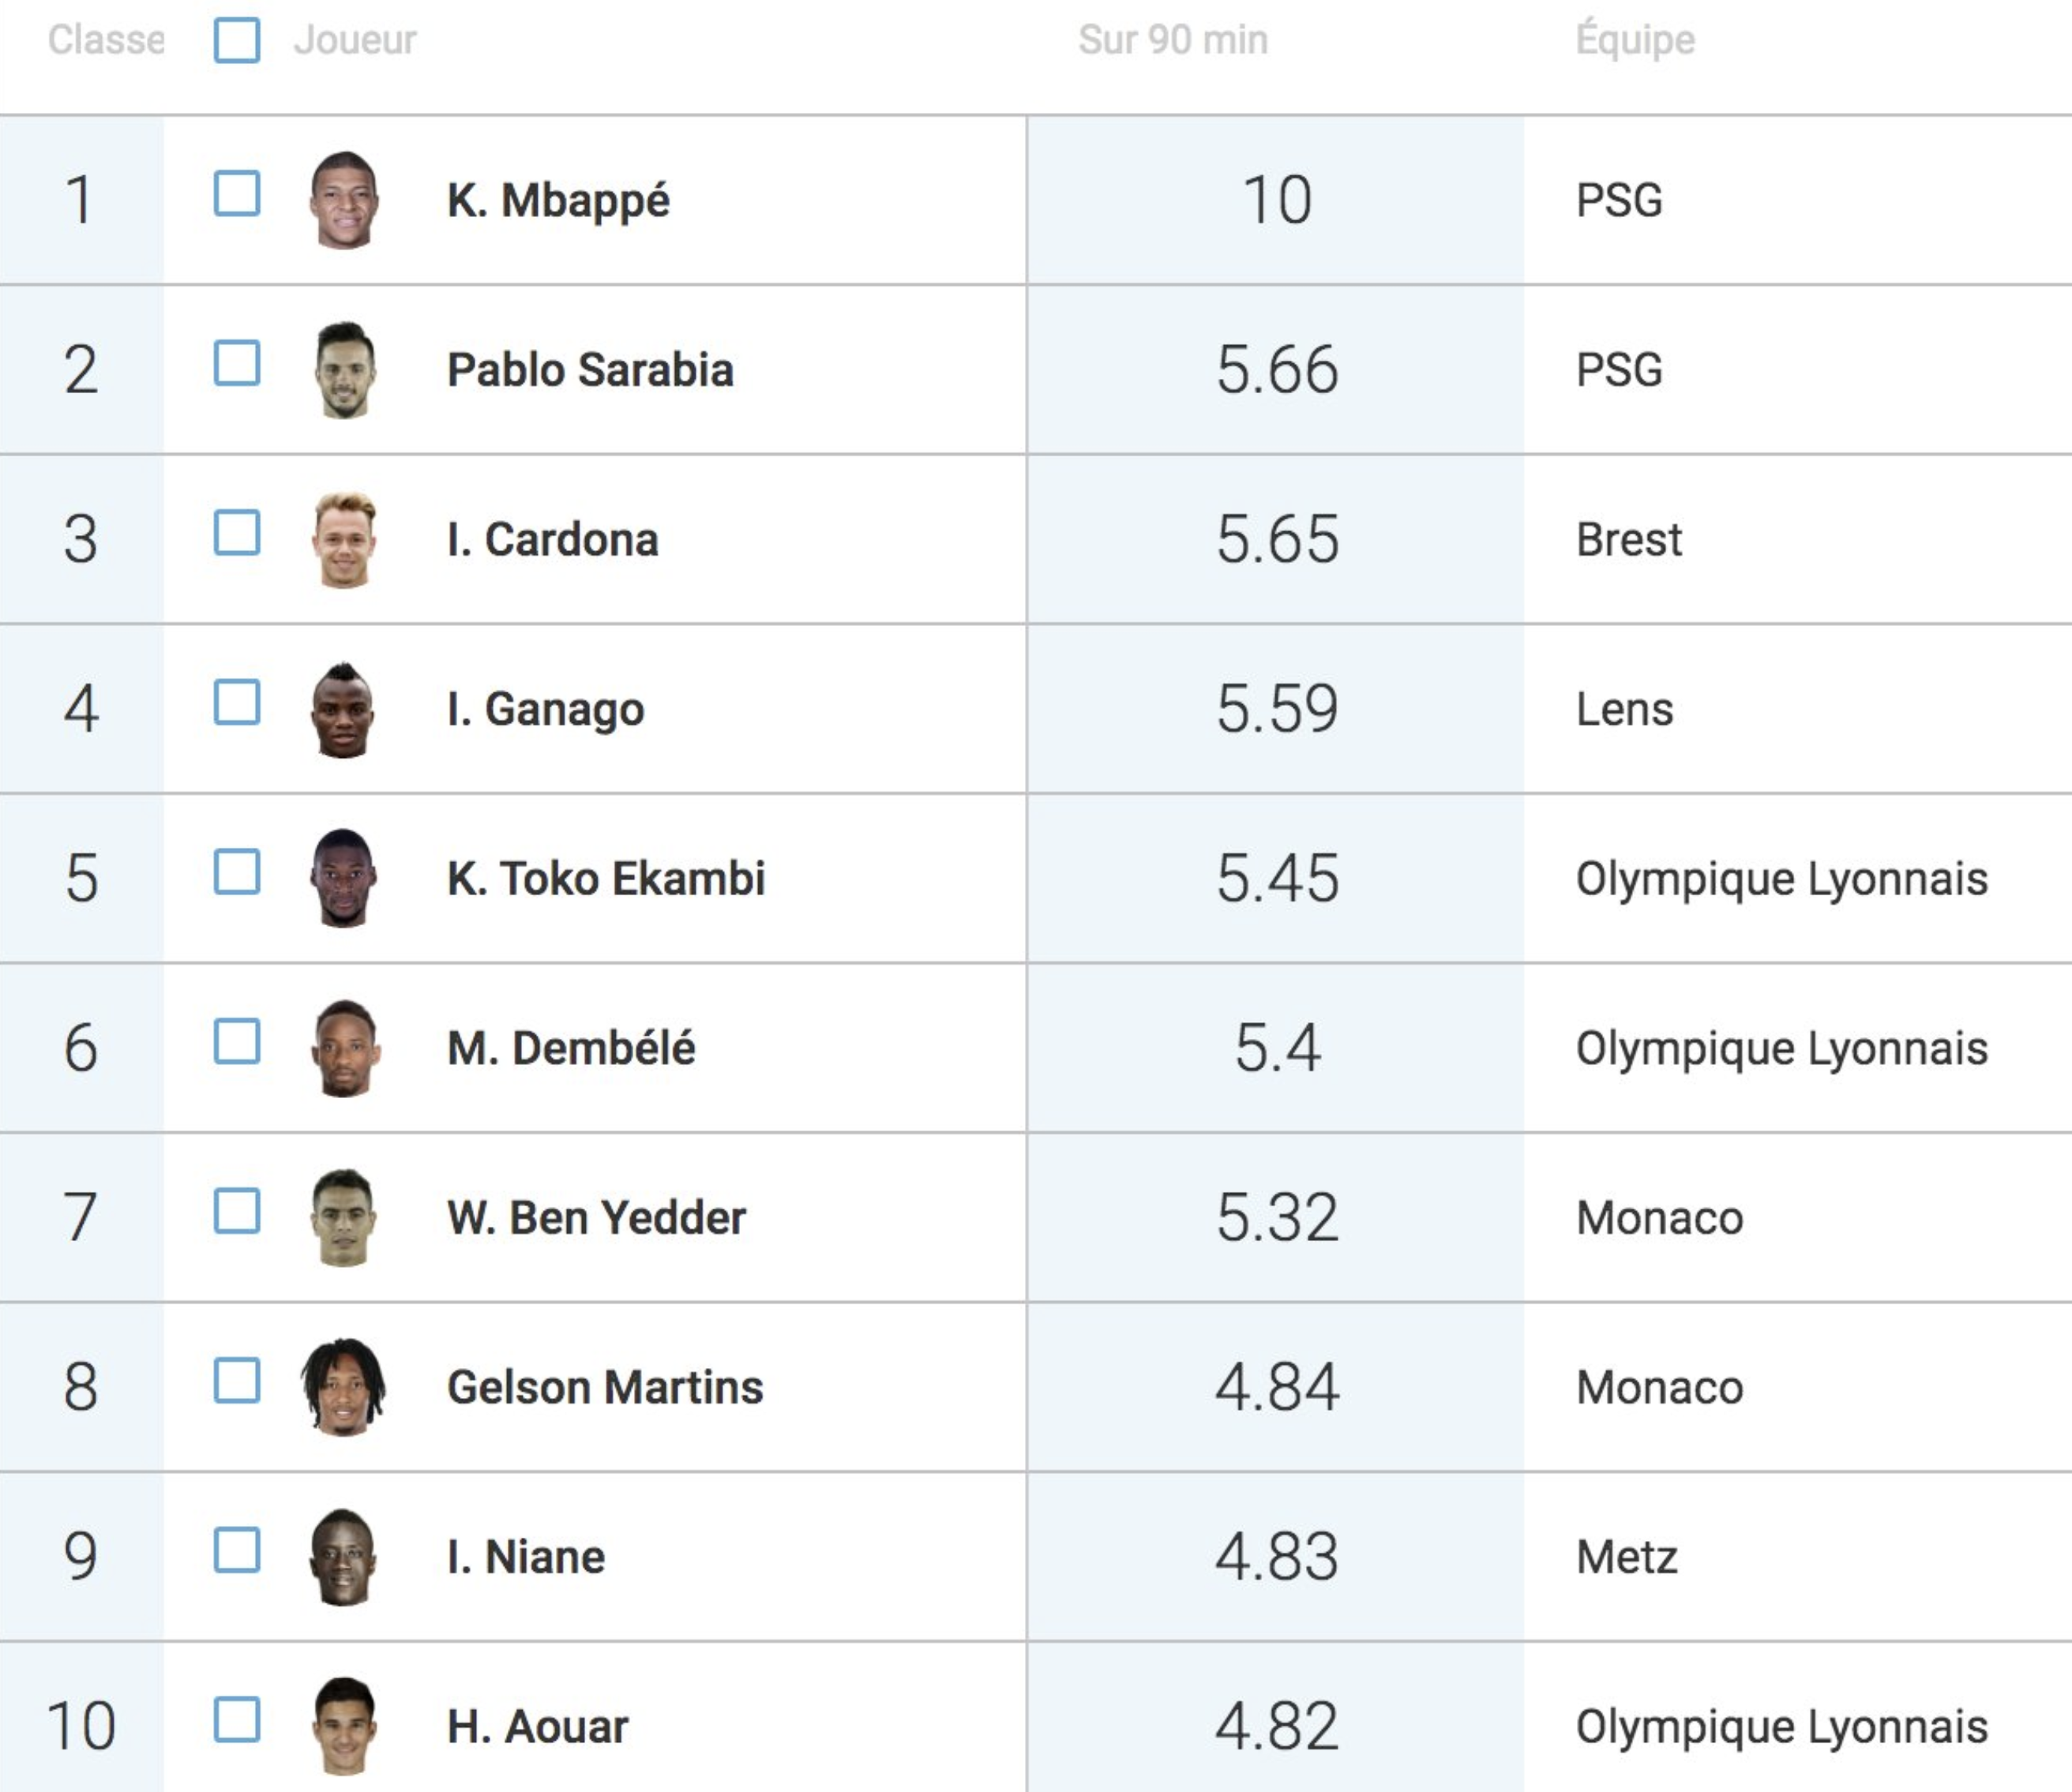Click the Lens team name
Screen dimensions: 2072x1792
(1625, 709)
